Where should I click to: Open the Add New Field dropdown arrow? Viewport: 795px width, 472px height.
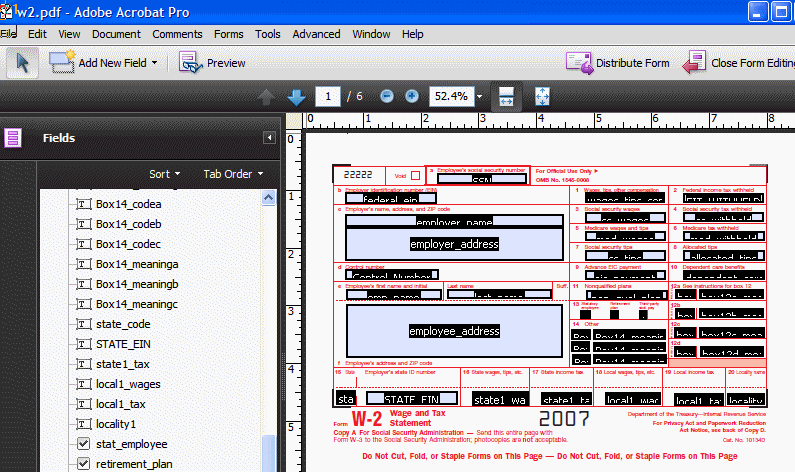click(x=154, y=63)
